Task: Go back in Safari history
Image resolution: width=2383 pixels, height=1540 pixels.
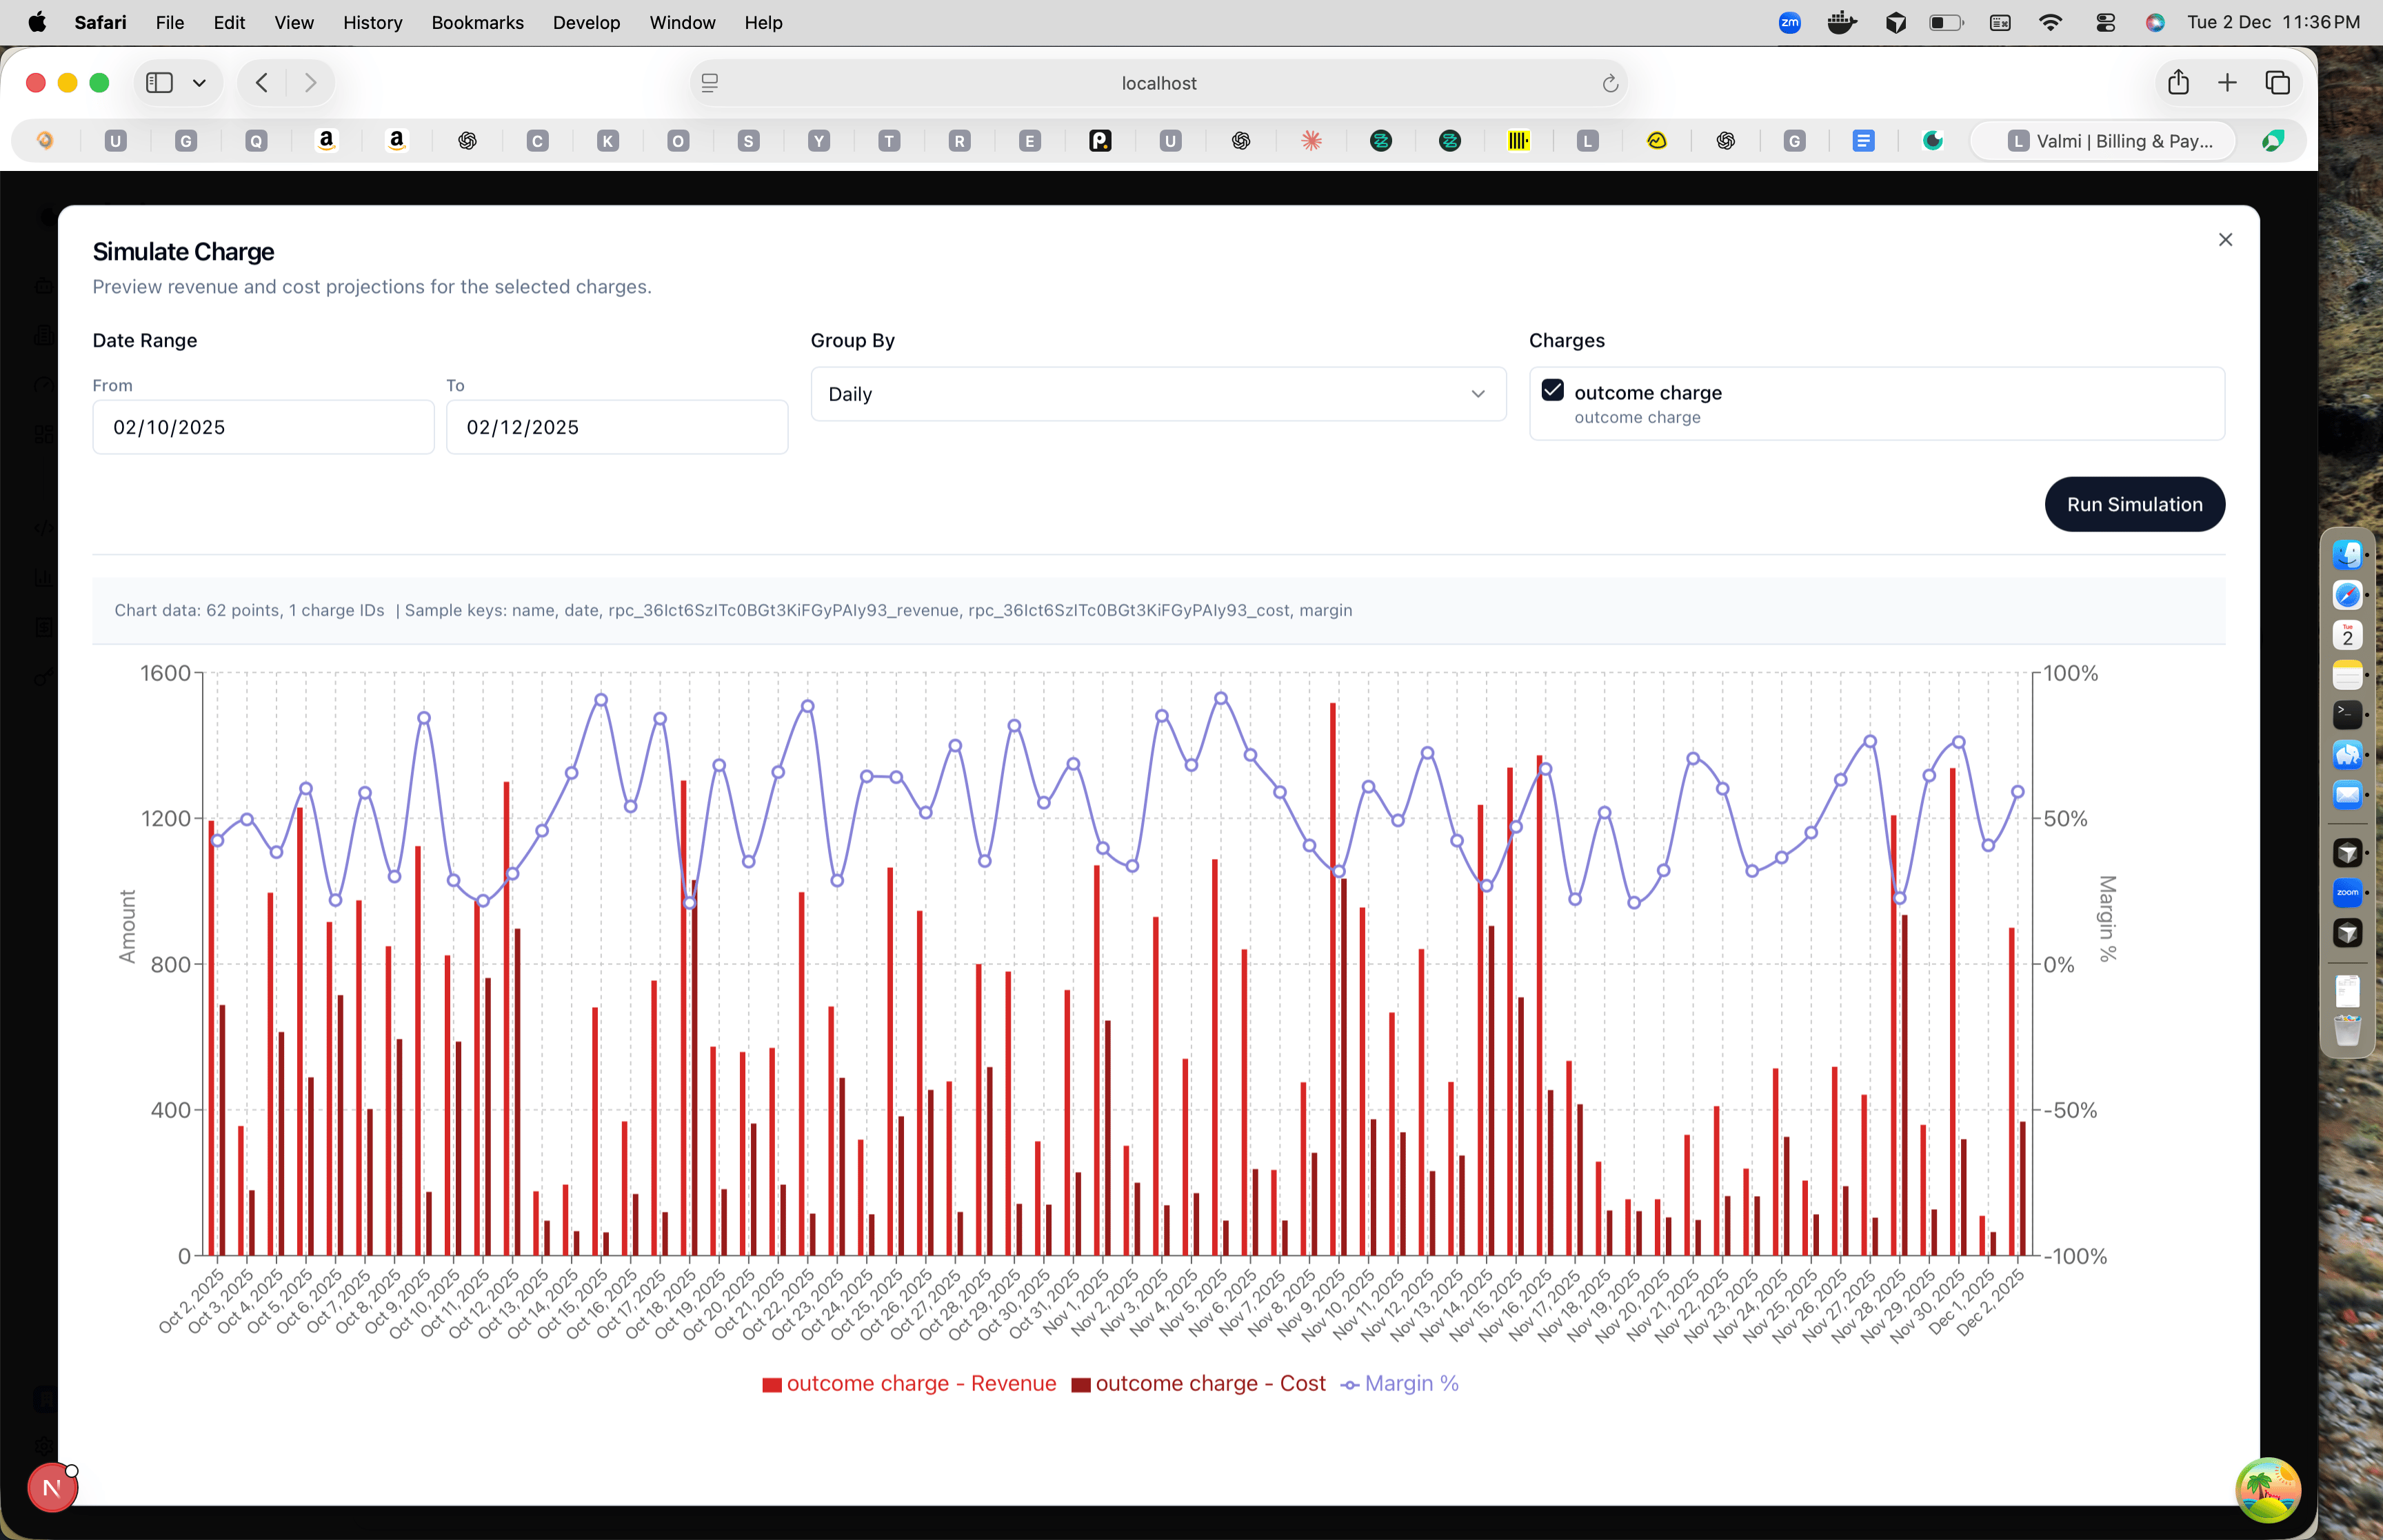Action: 262,83
